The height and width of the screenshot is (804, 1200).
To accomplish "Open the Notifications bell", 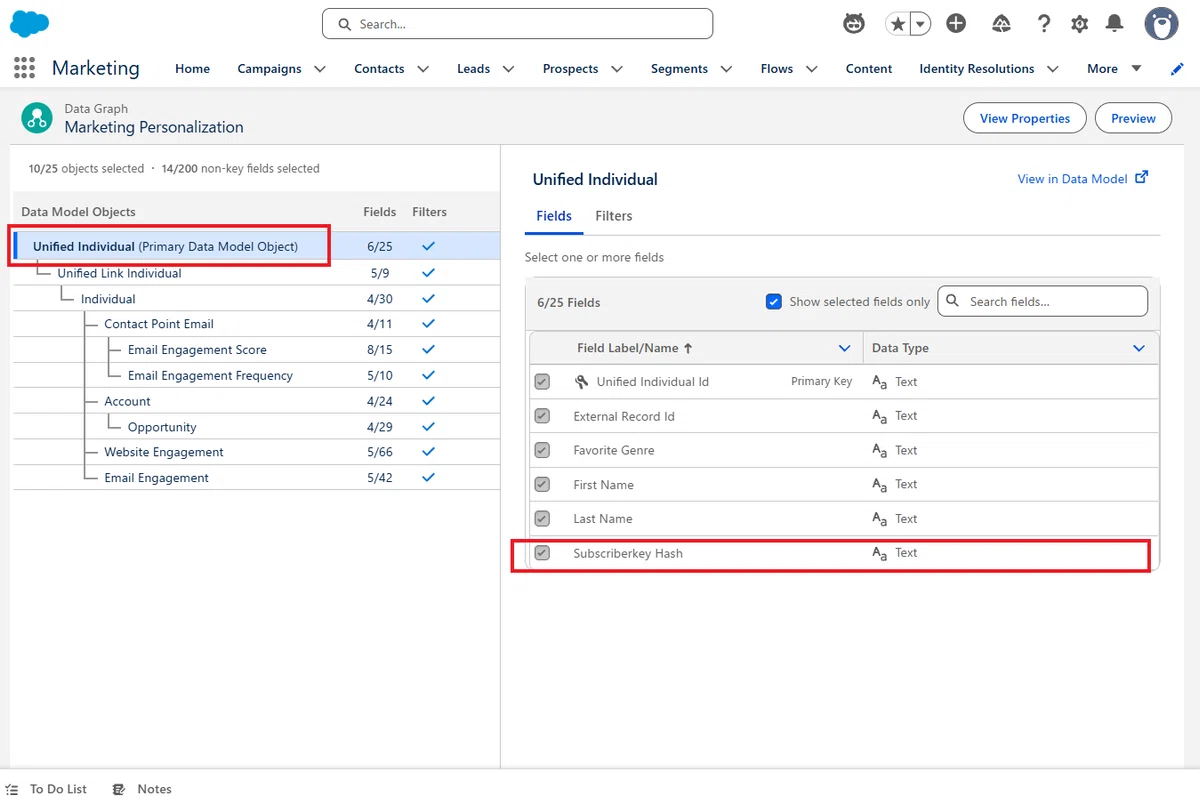I will 1114,23.
